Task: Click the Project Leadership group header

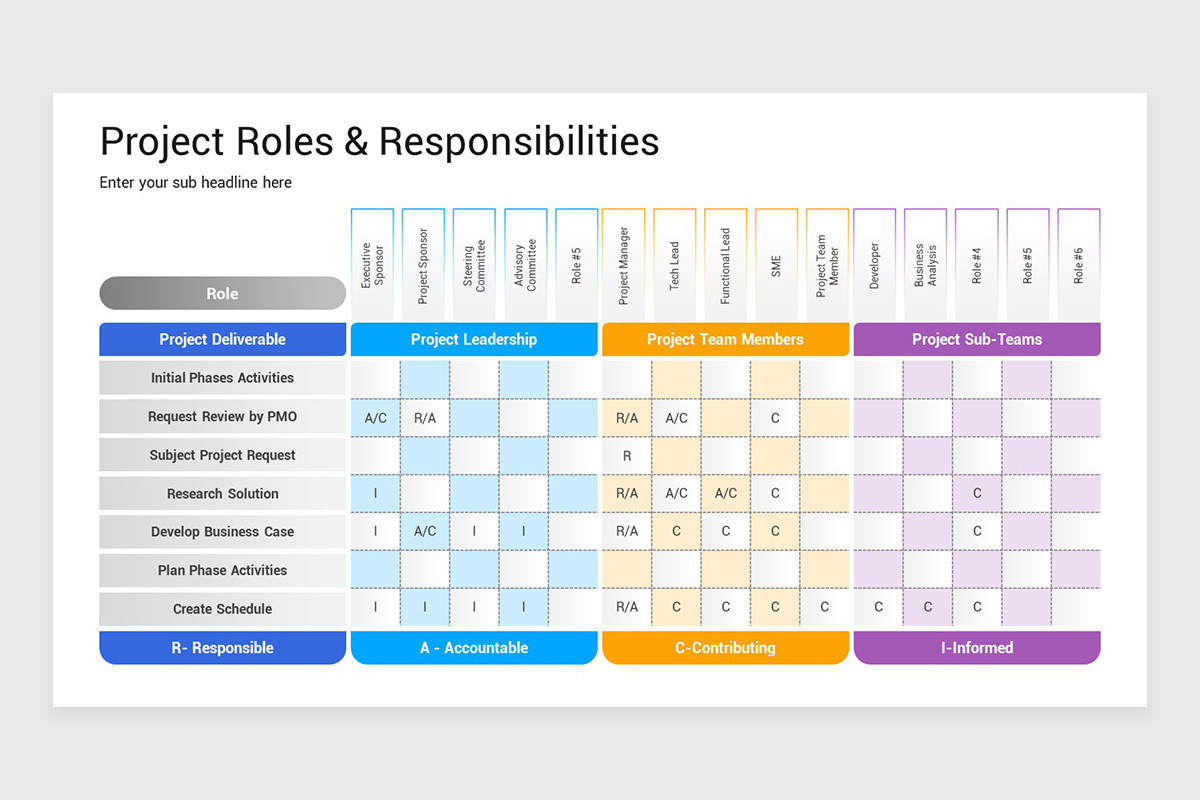Action: click(474, 339)
